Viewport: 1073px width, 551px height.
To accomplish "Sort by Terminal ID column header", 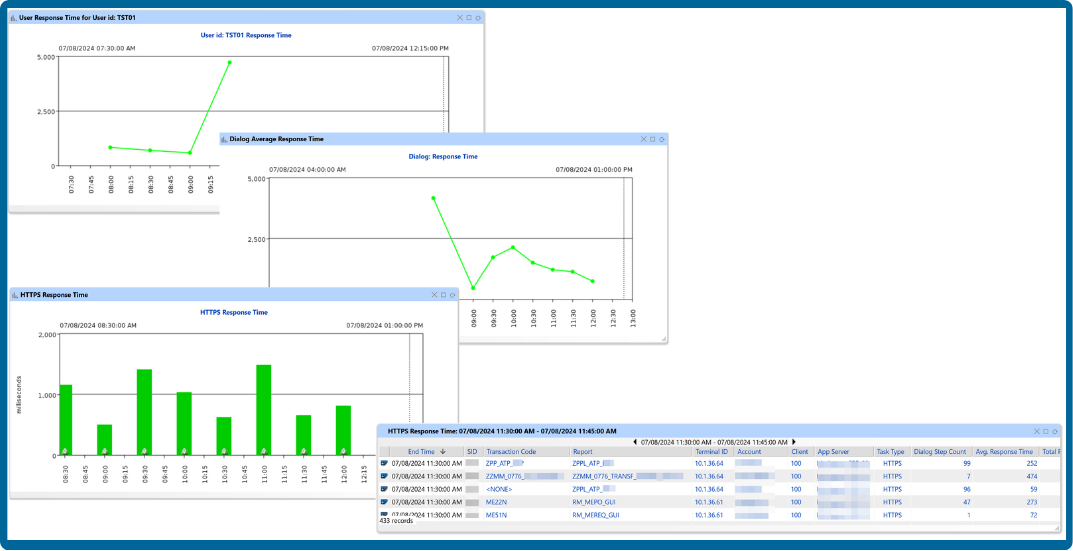I will pos(712,452).
